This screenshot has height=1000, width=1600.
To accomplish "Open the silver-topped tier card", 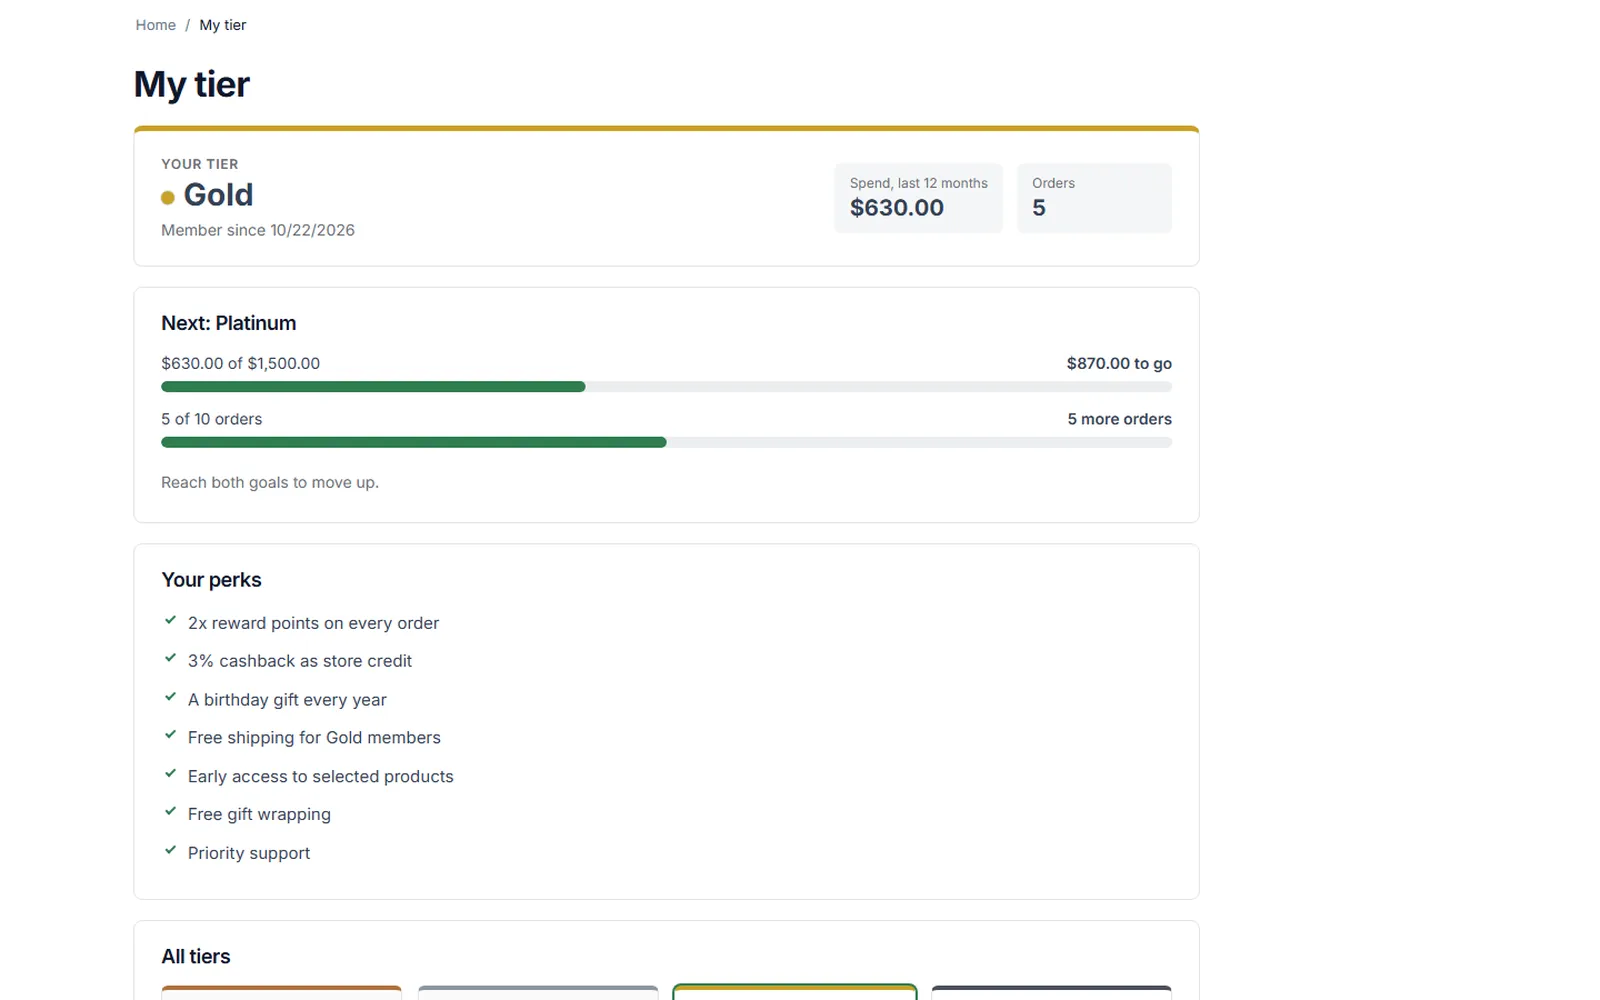I will pyautogui.click(x=538, y=993).
